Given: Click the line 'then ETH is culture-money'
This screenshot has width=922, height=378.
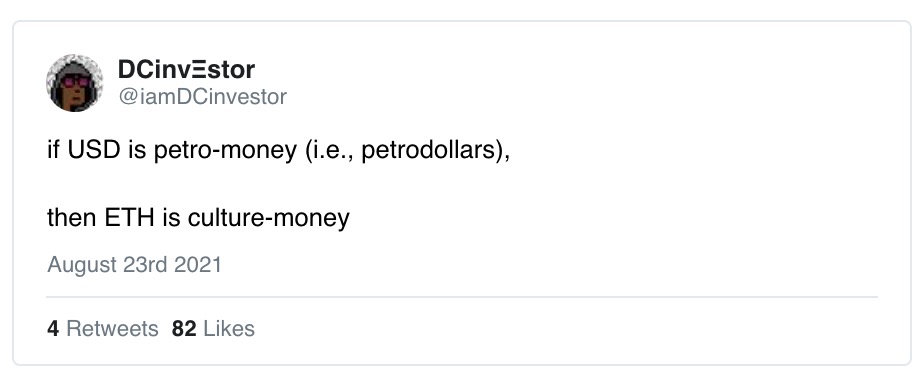Looking at the screenshot, I should click(x=198, y=218).
